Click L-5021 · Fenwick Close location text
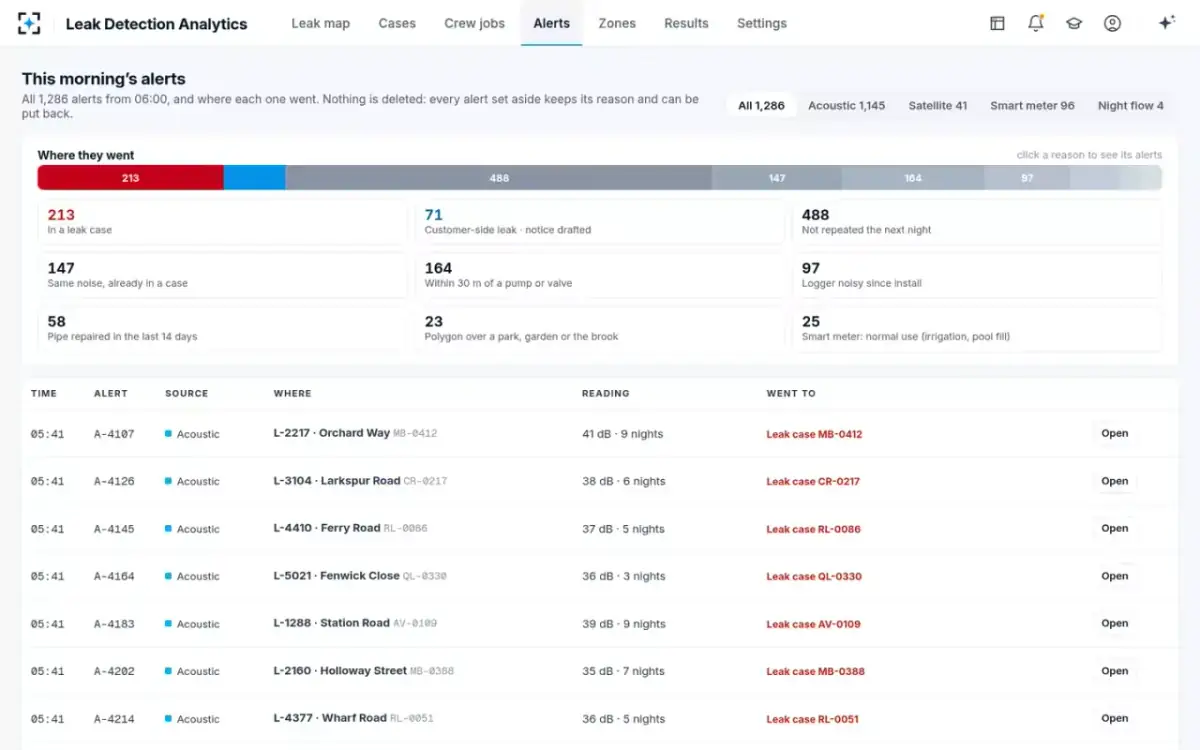 (x=336, y=576)
